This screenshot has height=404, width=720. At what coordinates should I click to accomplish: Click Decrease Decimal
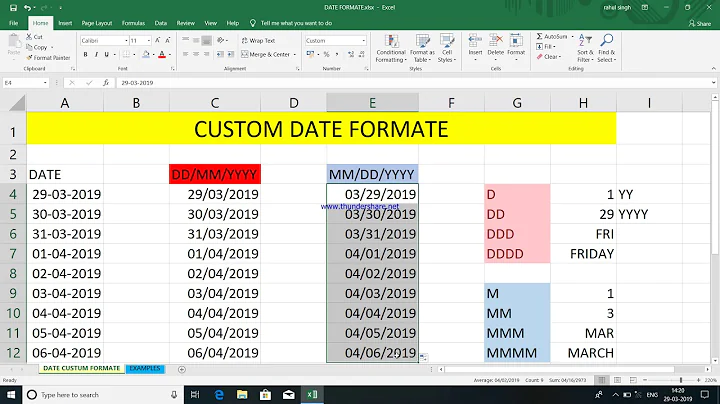coord(361,54)
